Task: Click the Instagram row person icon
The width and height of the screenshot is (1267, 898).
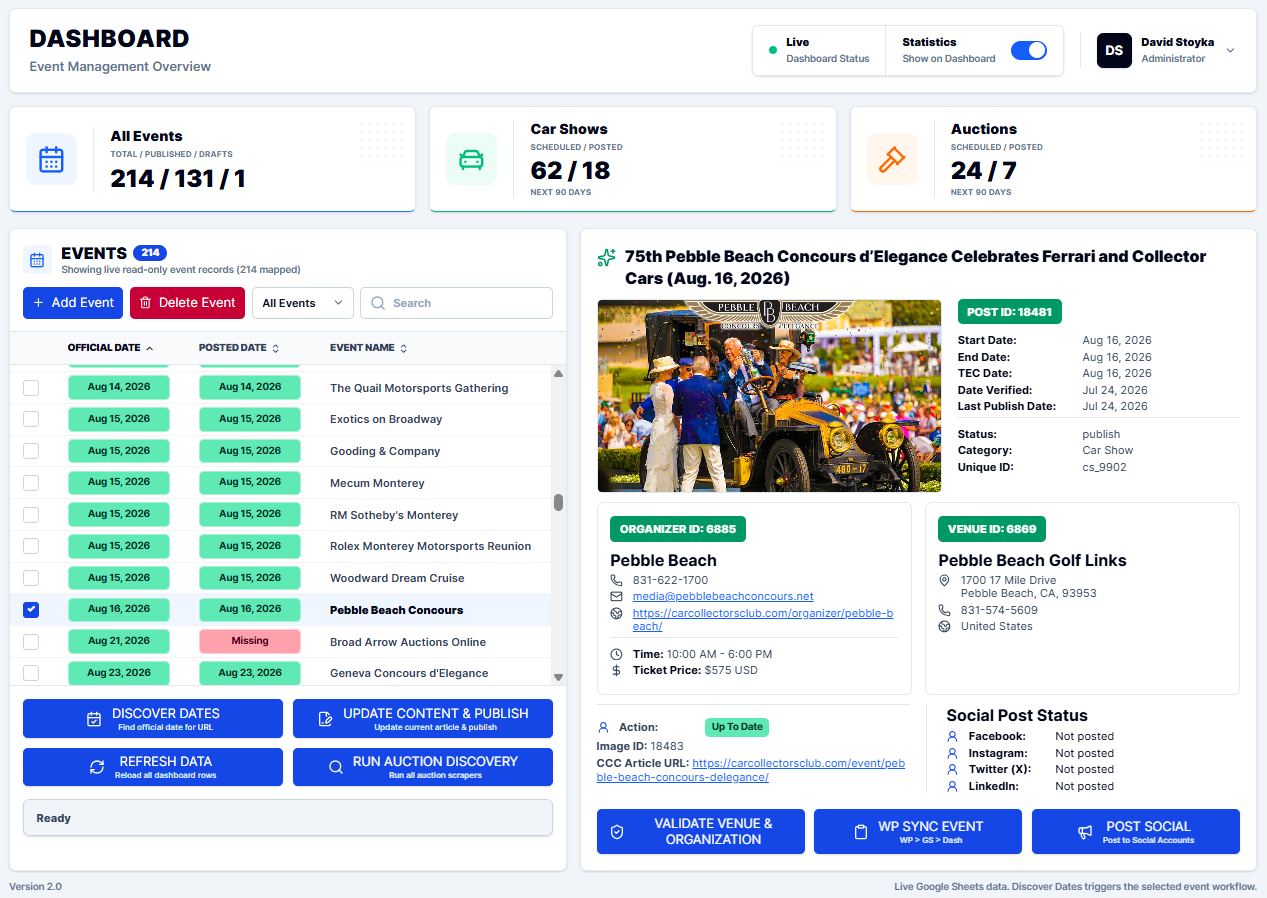Action: [952, 753]
